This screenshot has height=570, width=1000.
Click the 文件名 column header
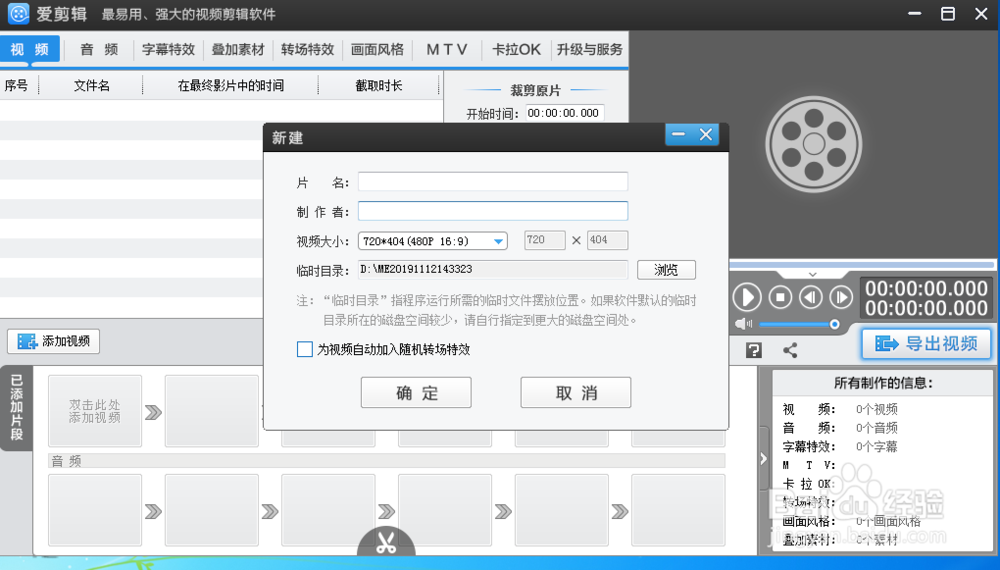(91, 85)
